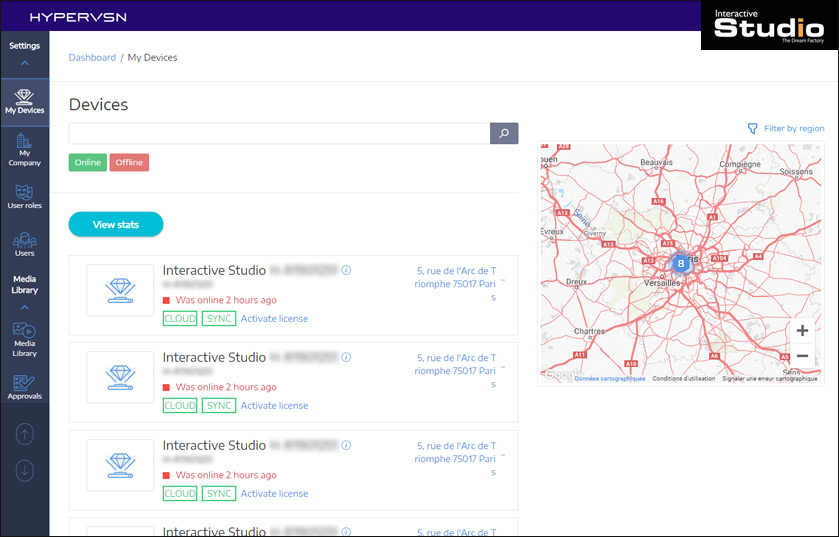Click first Interactive Studio device name
Image resolution: width=839 pixels, height=537 pixels.
214,270
